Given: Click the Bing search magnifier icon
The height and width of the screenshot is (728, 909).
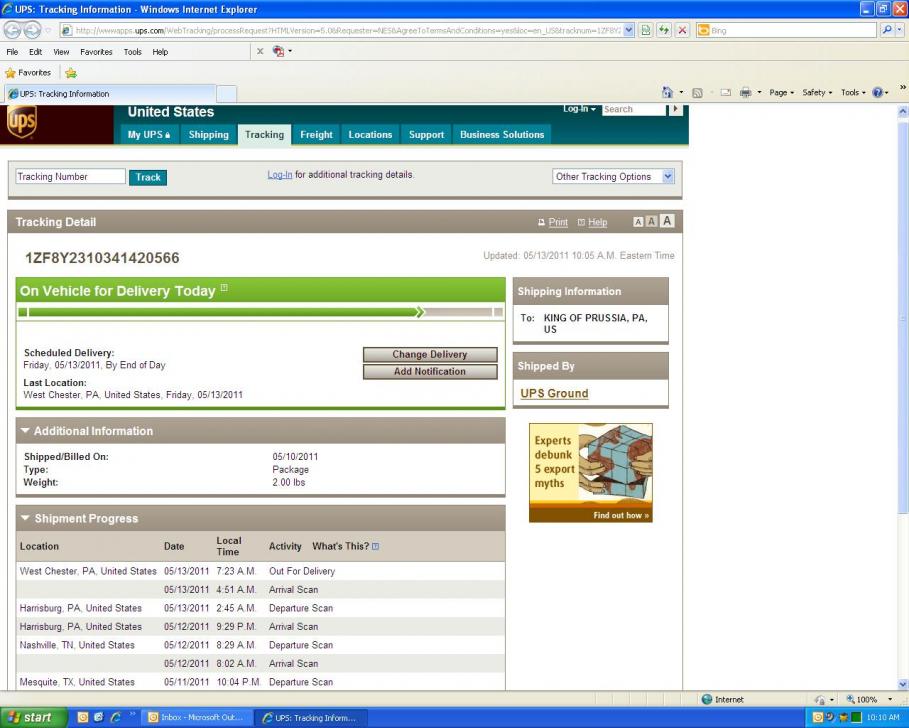Looking at the screenshot, I should coord(886,30).
